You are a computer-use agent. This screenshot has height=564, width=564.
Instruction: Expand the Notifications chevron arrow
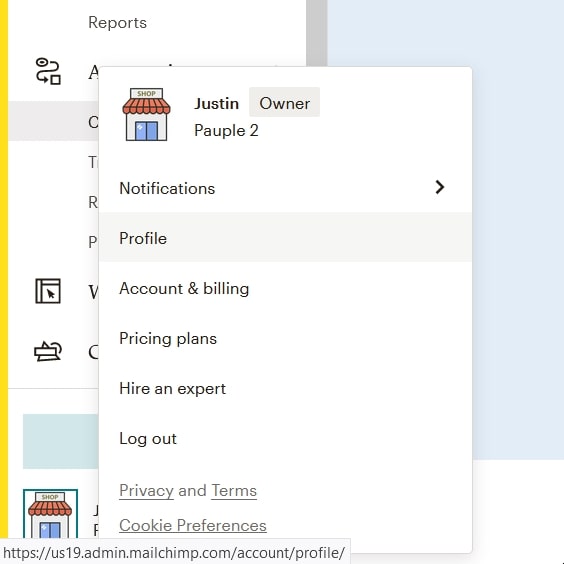(440, 187)
